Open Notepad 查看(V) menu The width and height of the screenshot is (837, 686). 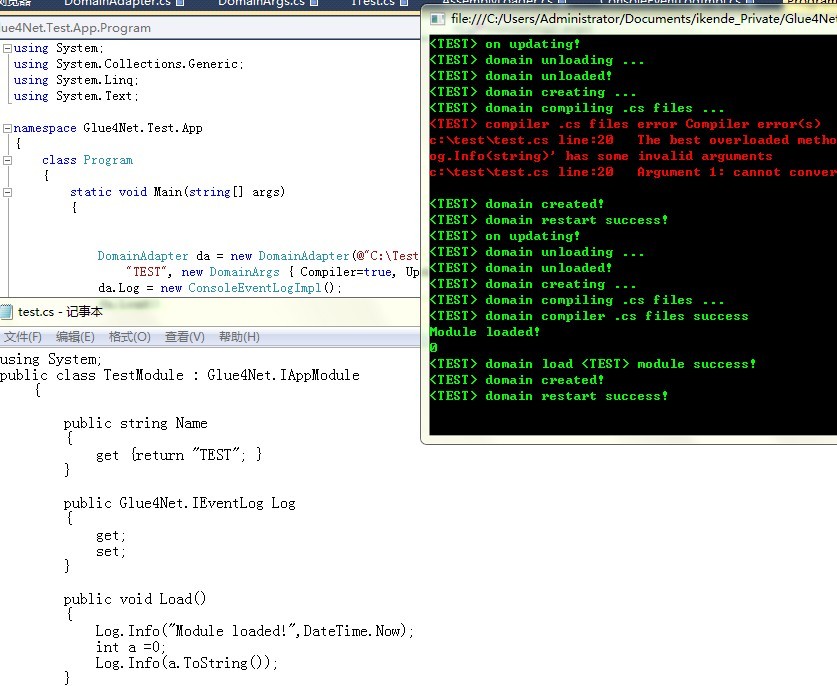click(185, 337)
